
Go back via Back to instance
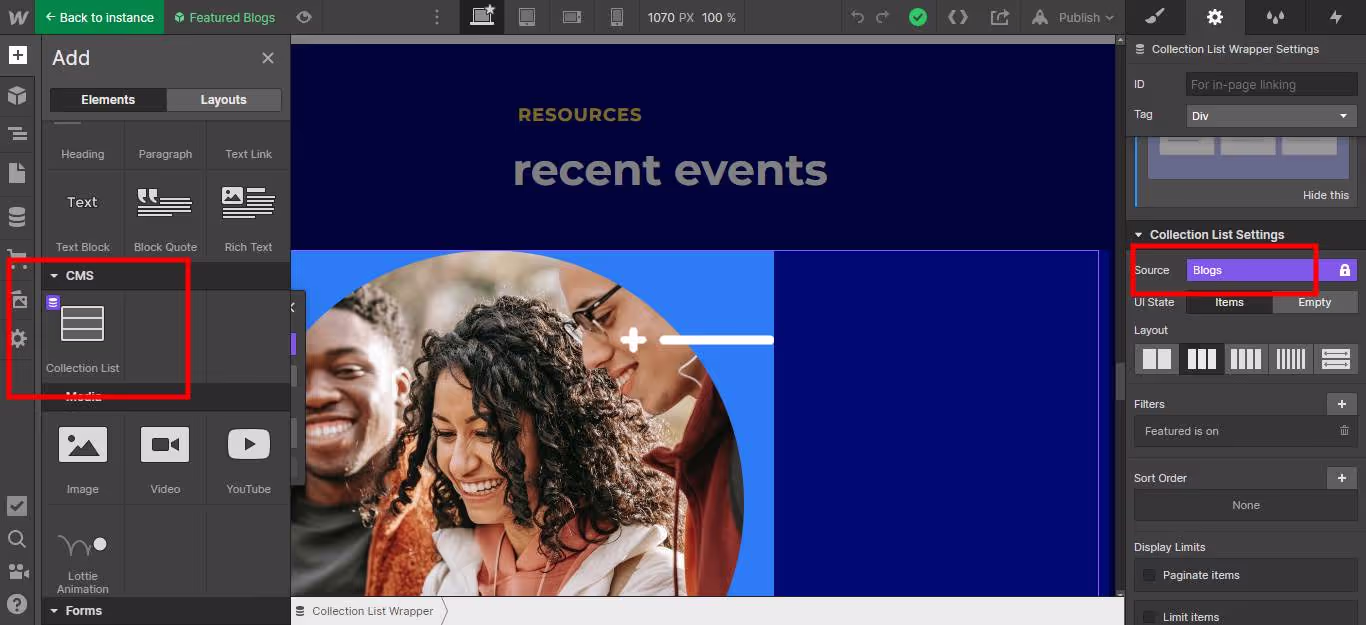point(99,17)
